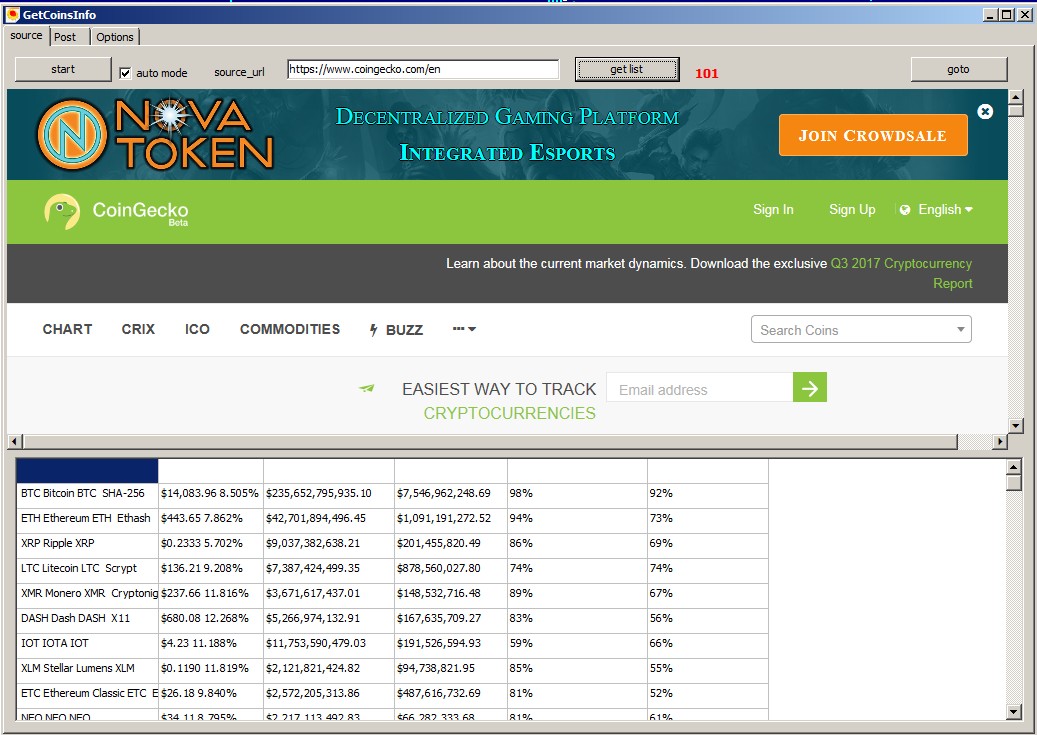The height and width of the screenshot is (735, 1037).
Task: Click the lightning bolt Buzz icon
Action: (x=374, y=329)
